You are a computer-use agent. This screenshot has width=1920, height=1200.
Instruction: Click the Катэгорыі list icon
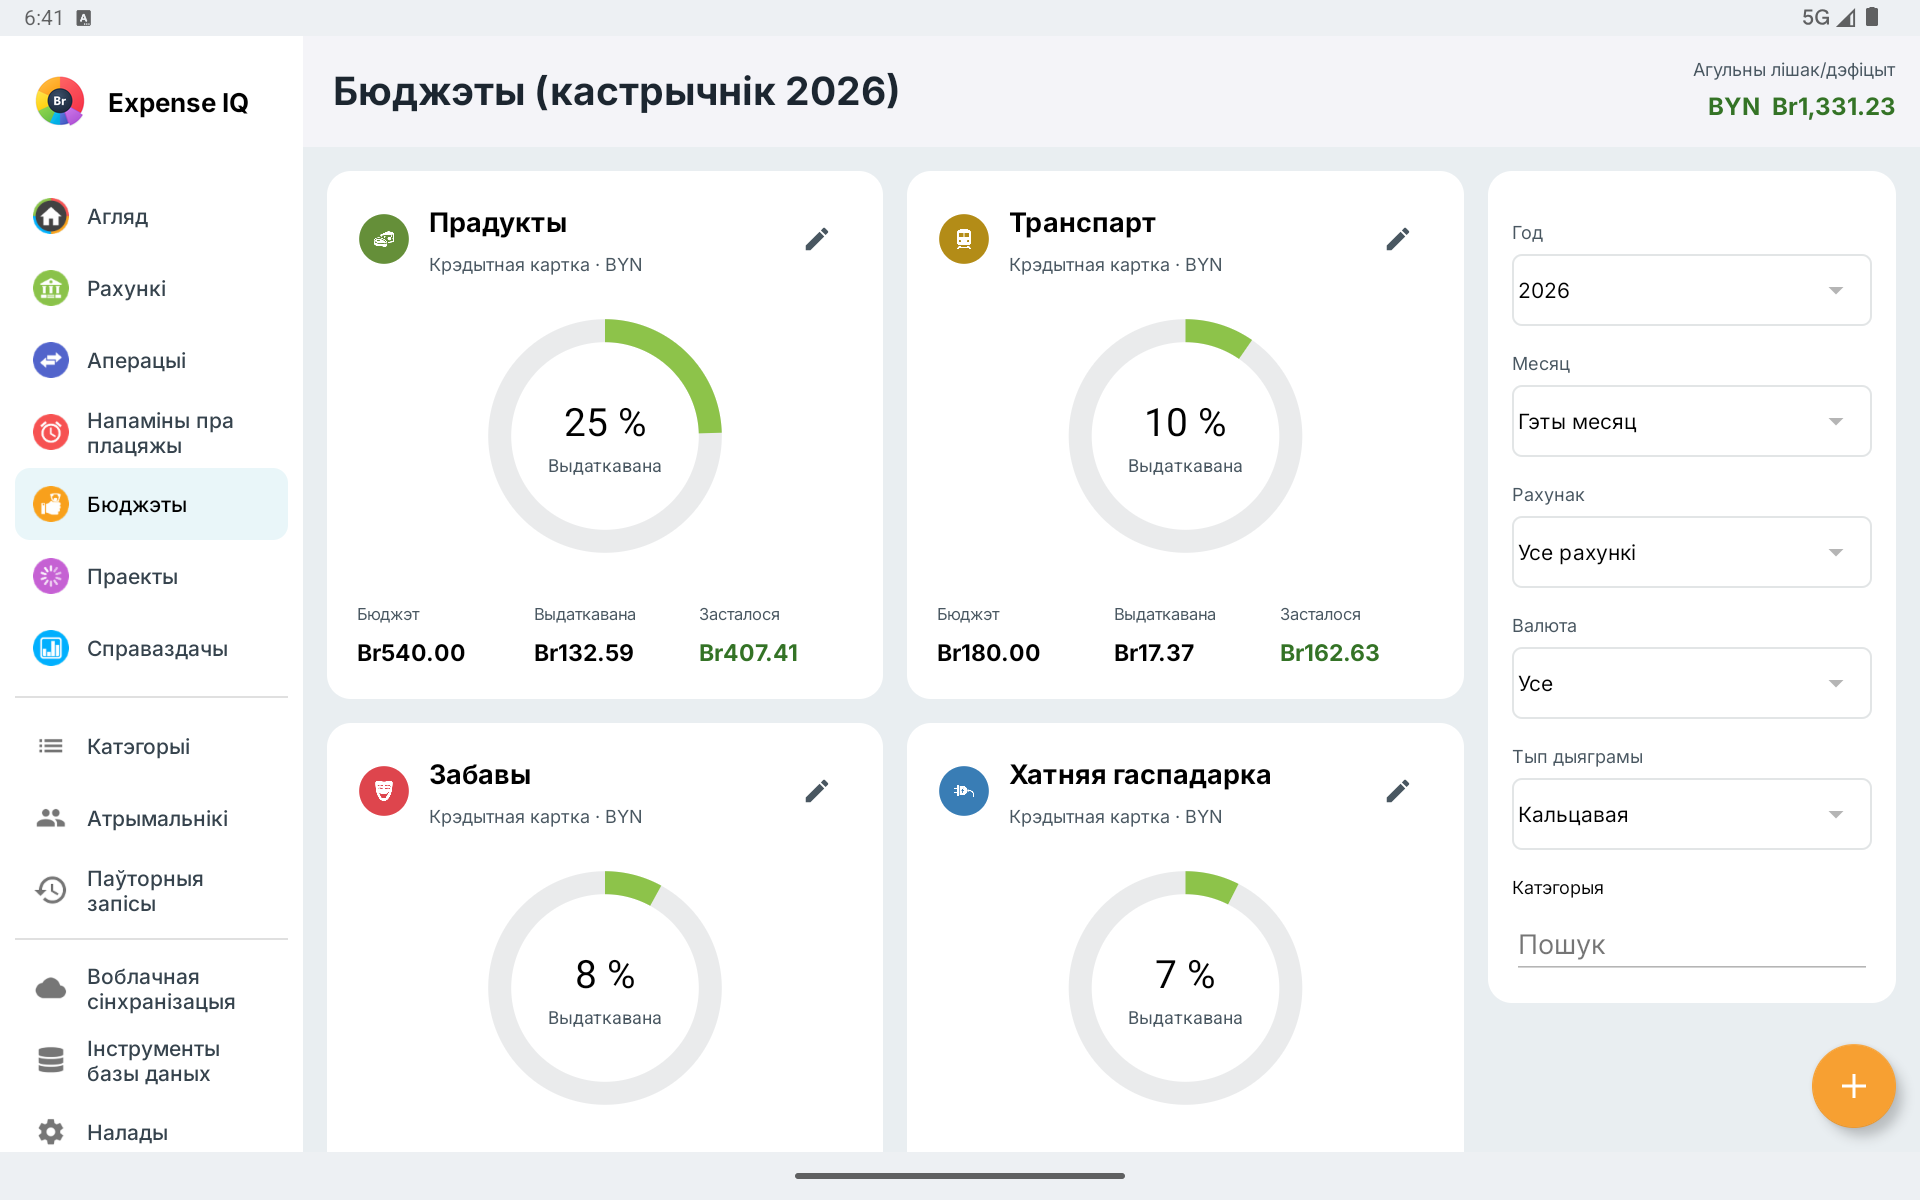coord(51,746)
